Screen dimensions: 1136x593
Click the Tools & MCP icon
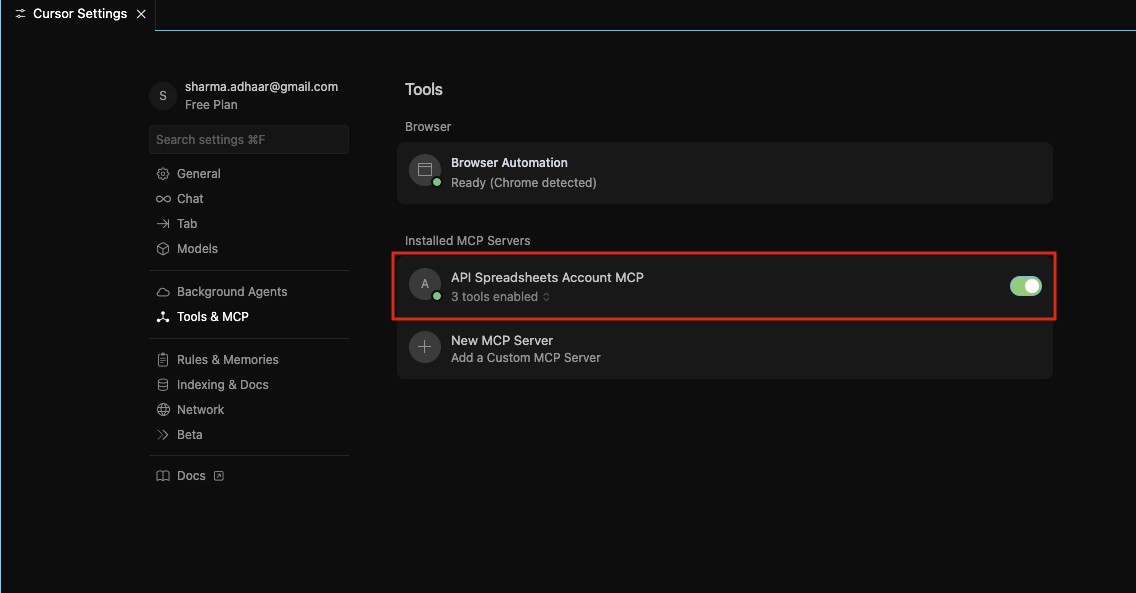(162, 316)
